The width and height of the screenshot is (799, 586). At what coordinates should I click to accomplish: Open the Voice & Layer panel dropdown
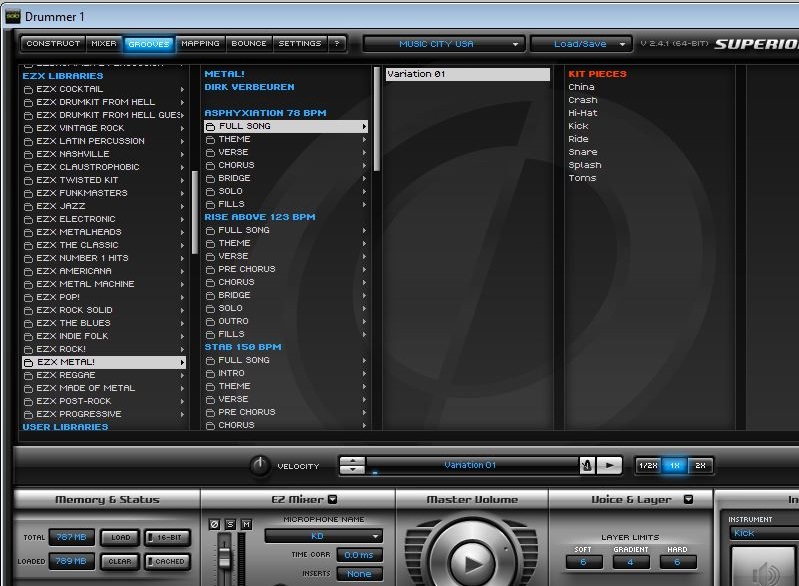pos(688,499)
